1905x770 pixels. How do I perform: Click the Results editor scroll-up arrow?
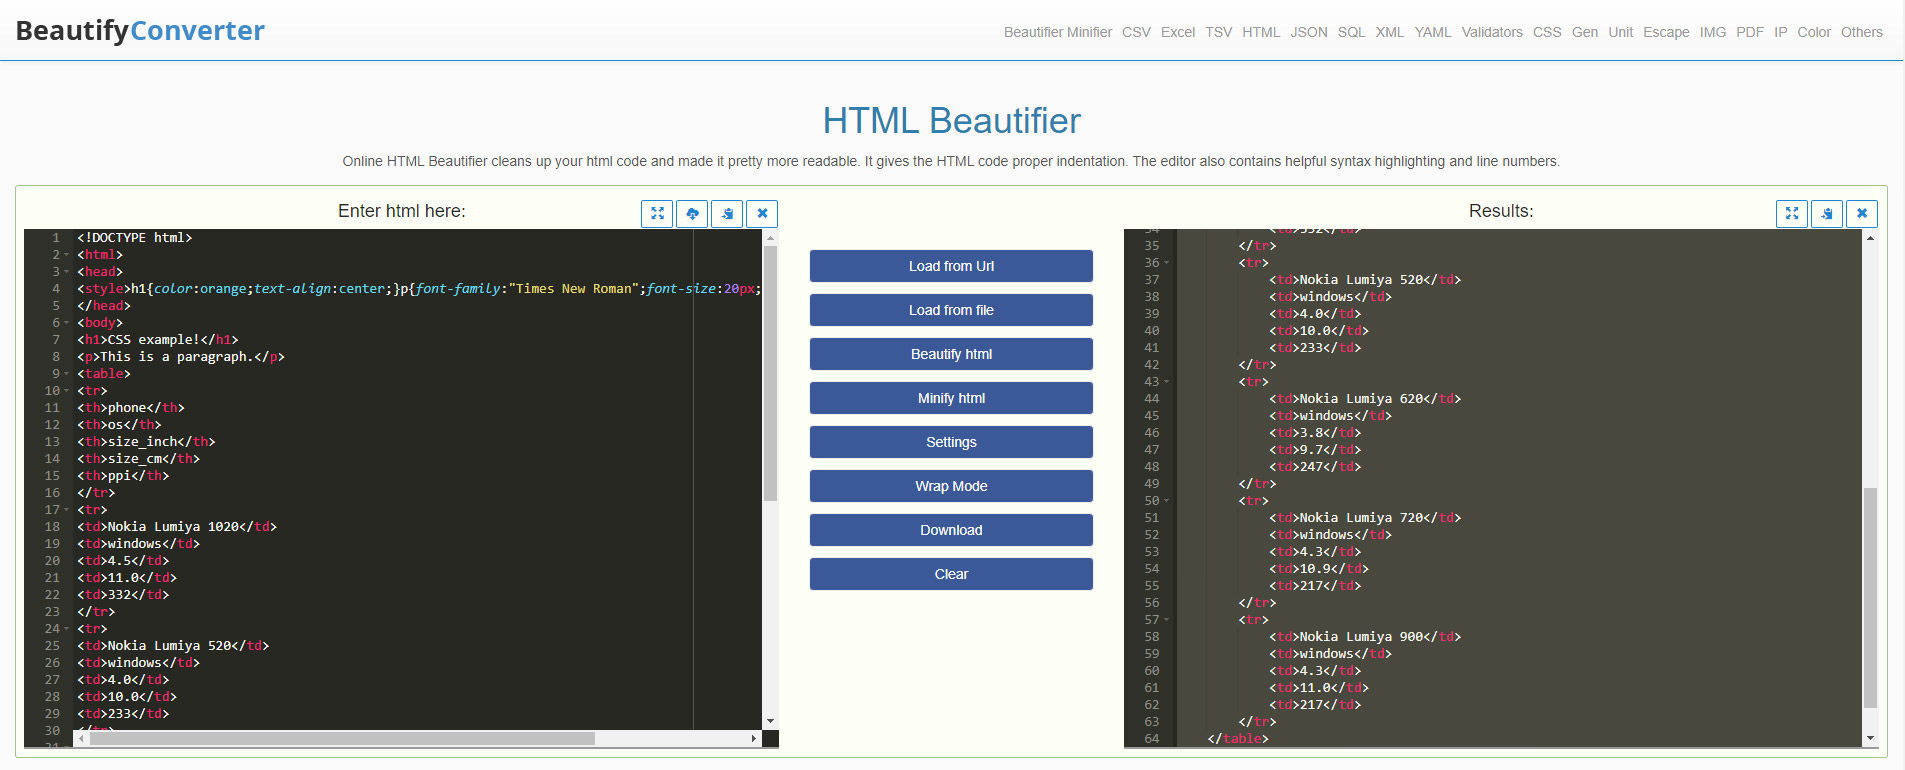tap(1870, 238)
